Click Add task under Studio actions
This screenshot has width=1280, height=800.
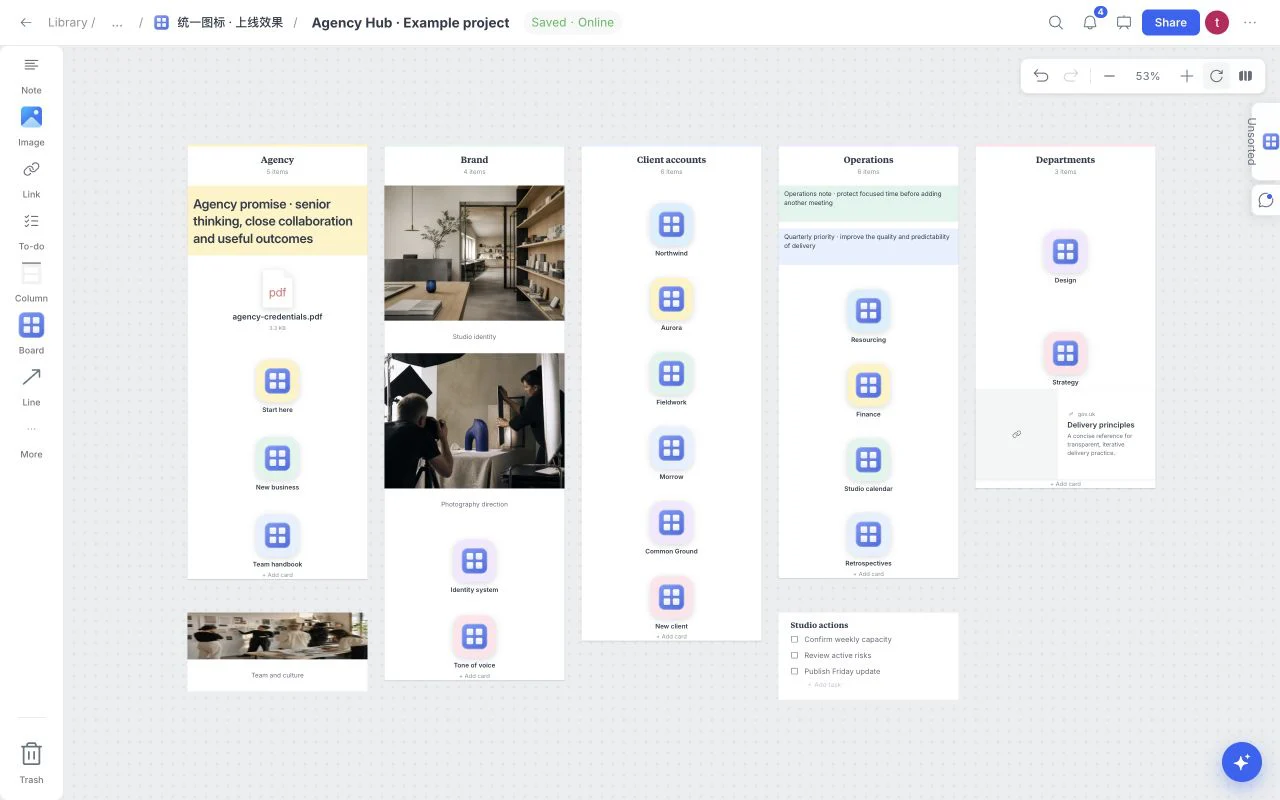827,685
